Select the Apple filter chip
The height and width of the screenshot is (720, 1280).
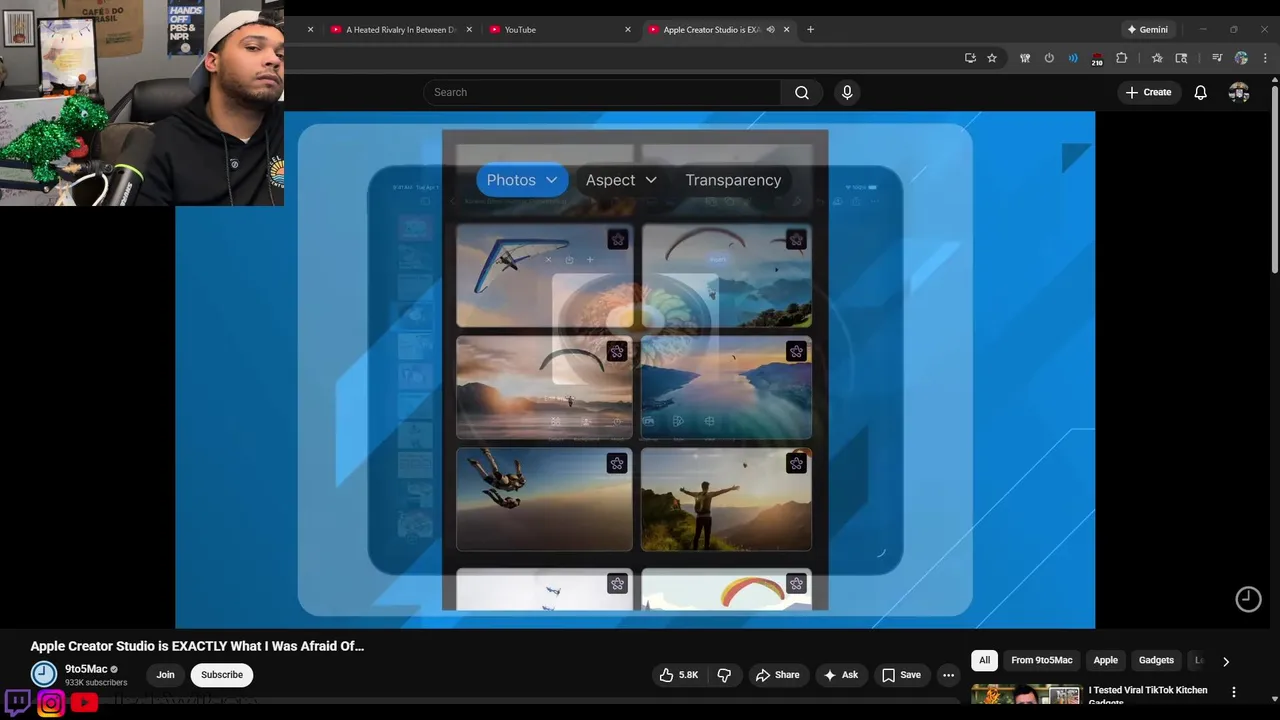[1105, 660]
